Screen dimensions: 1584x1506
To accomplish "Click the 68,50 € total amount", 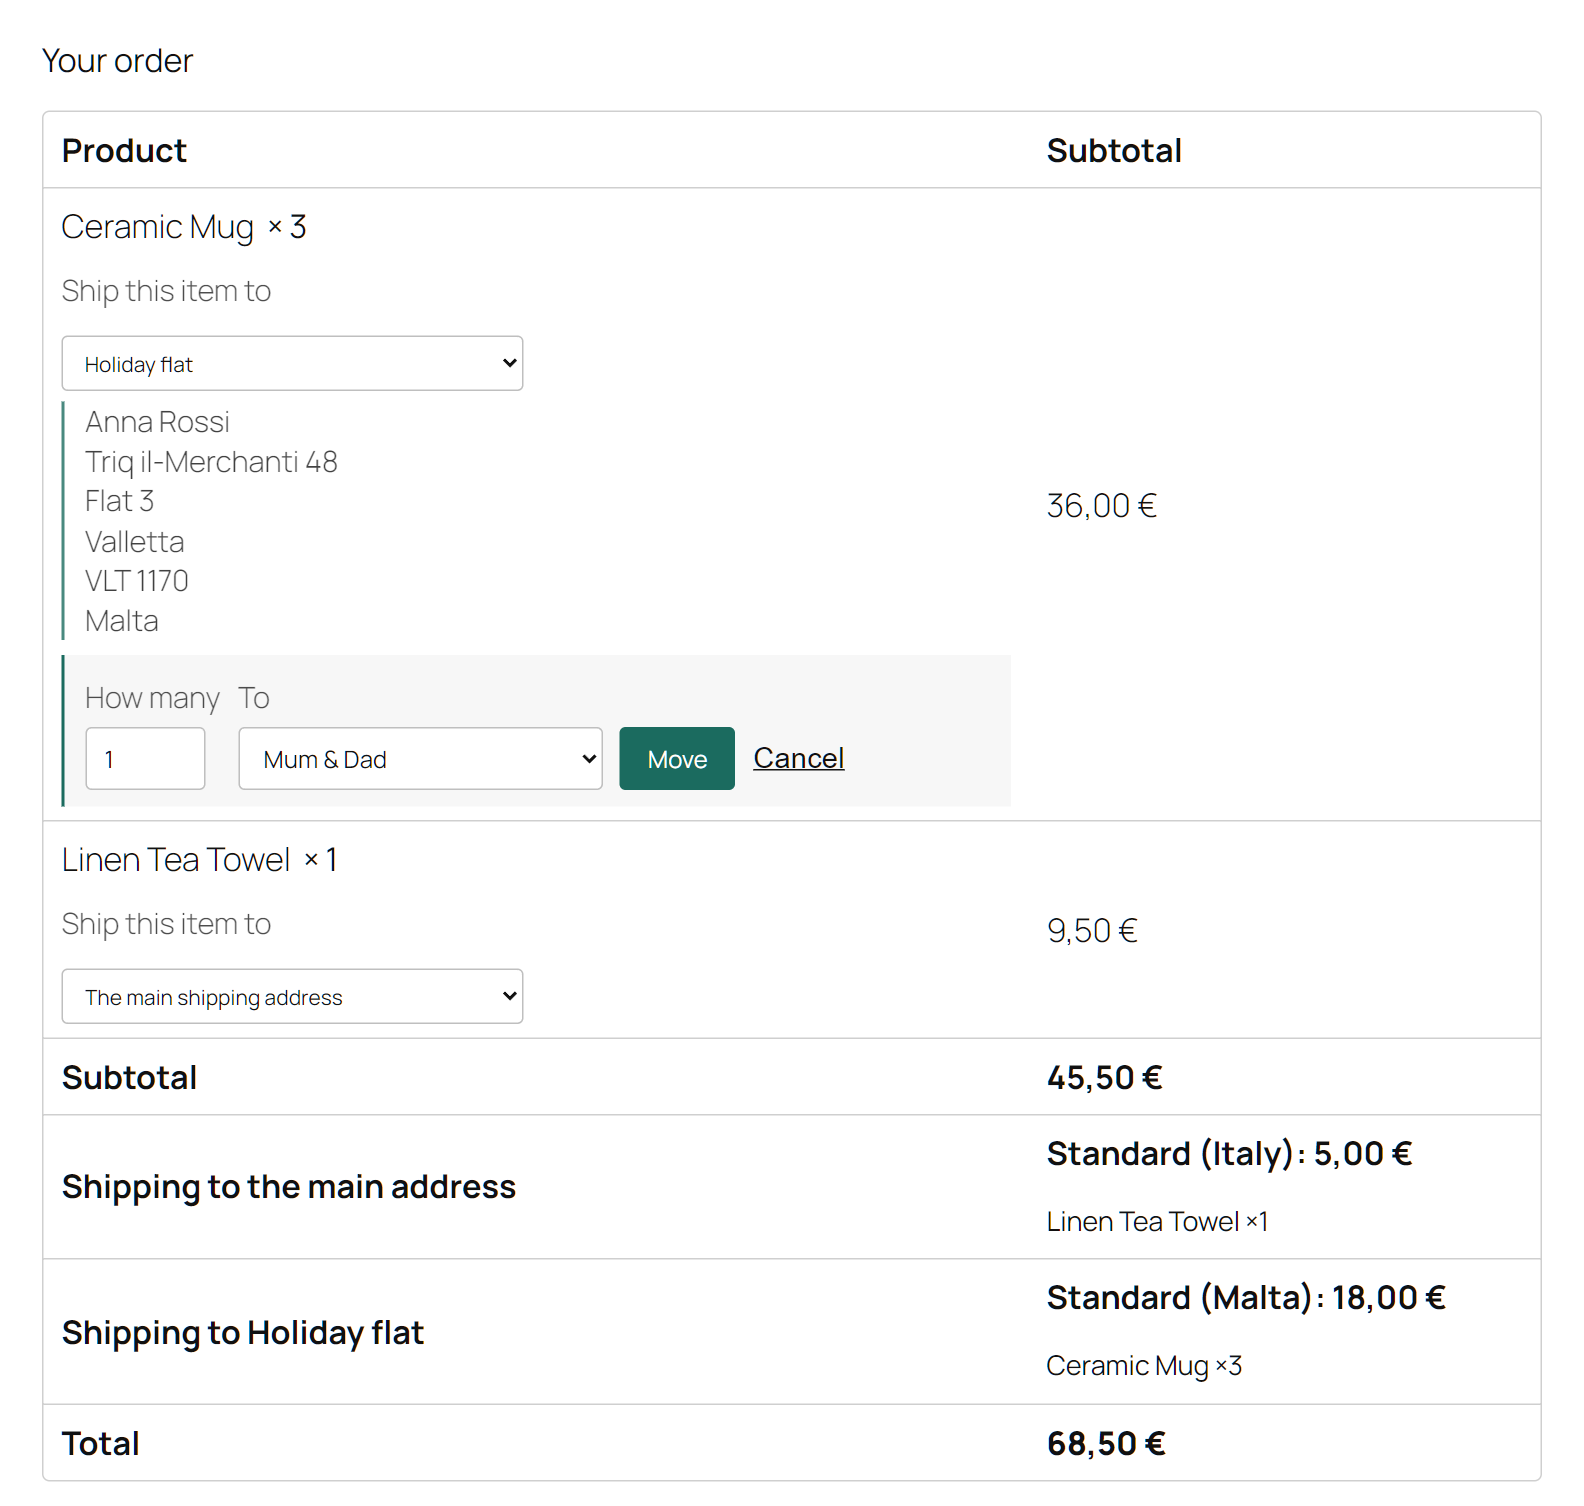I will coord(1106,1443).
